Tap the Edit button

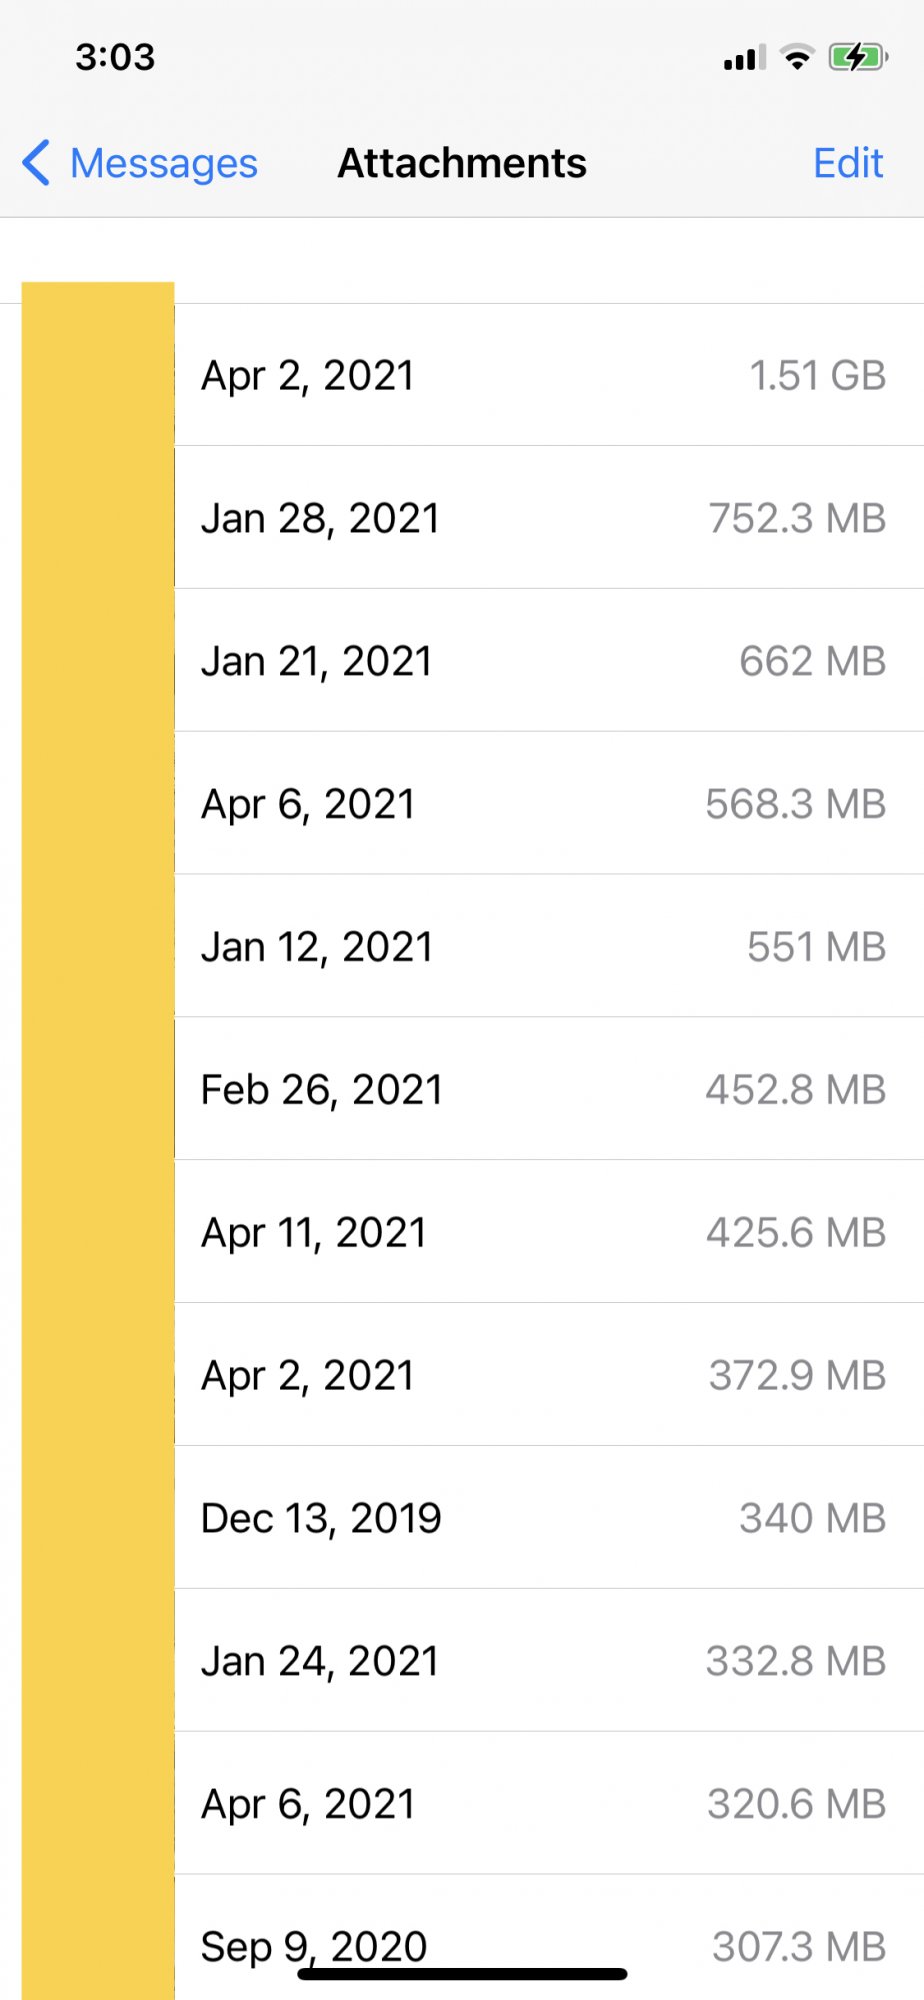(847, 163)
